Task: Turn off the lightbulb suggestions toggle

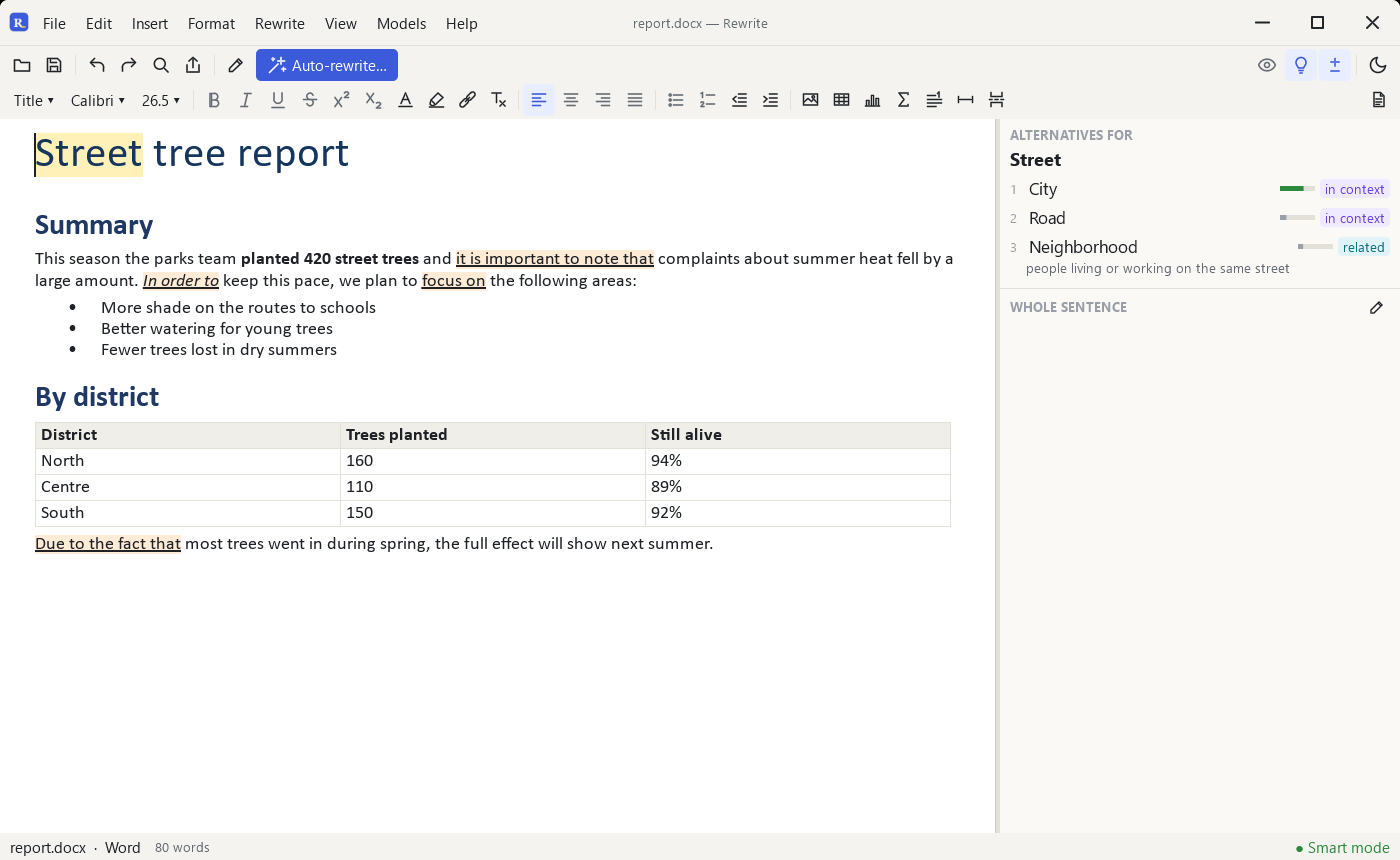Action: point(1301,66)
